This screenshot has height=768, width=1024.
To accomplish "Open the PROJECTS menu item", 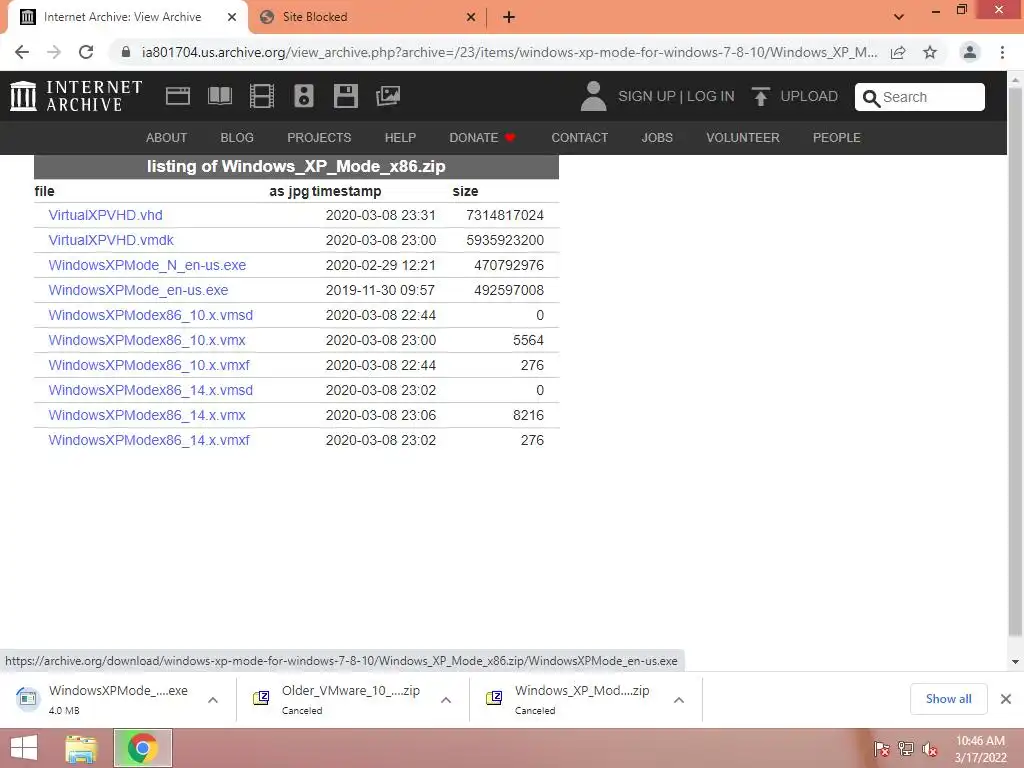I will [319, 138].
